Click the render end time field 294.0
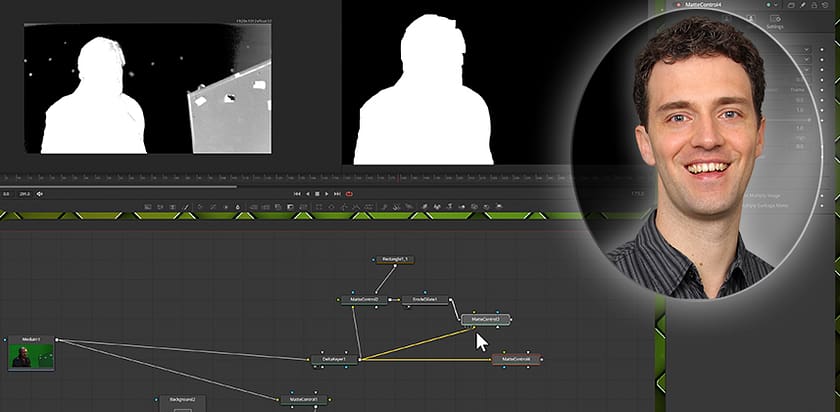Screen dimensions: 840x412 tap(25, 194)
